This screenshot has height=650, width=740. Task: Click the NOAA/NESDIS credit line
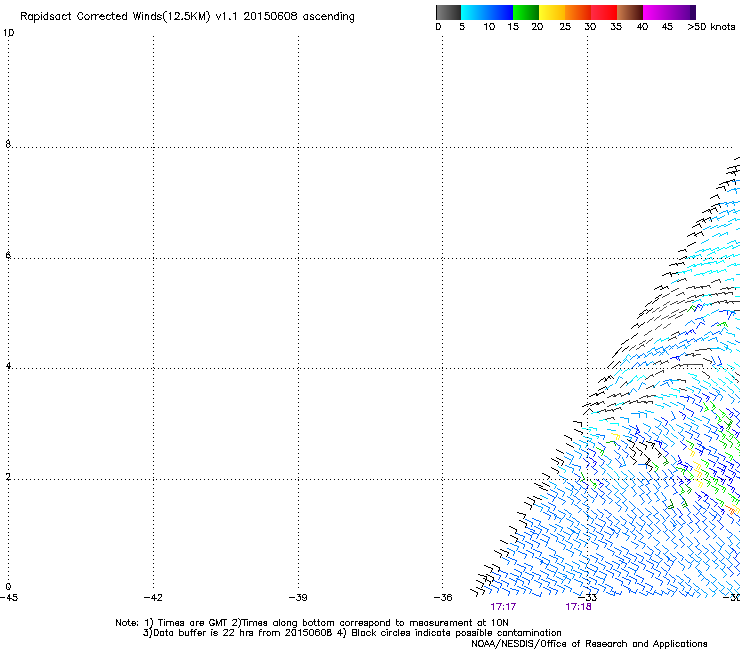point(589,644)
